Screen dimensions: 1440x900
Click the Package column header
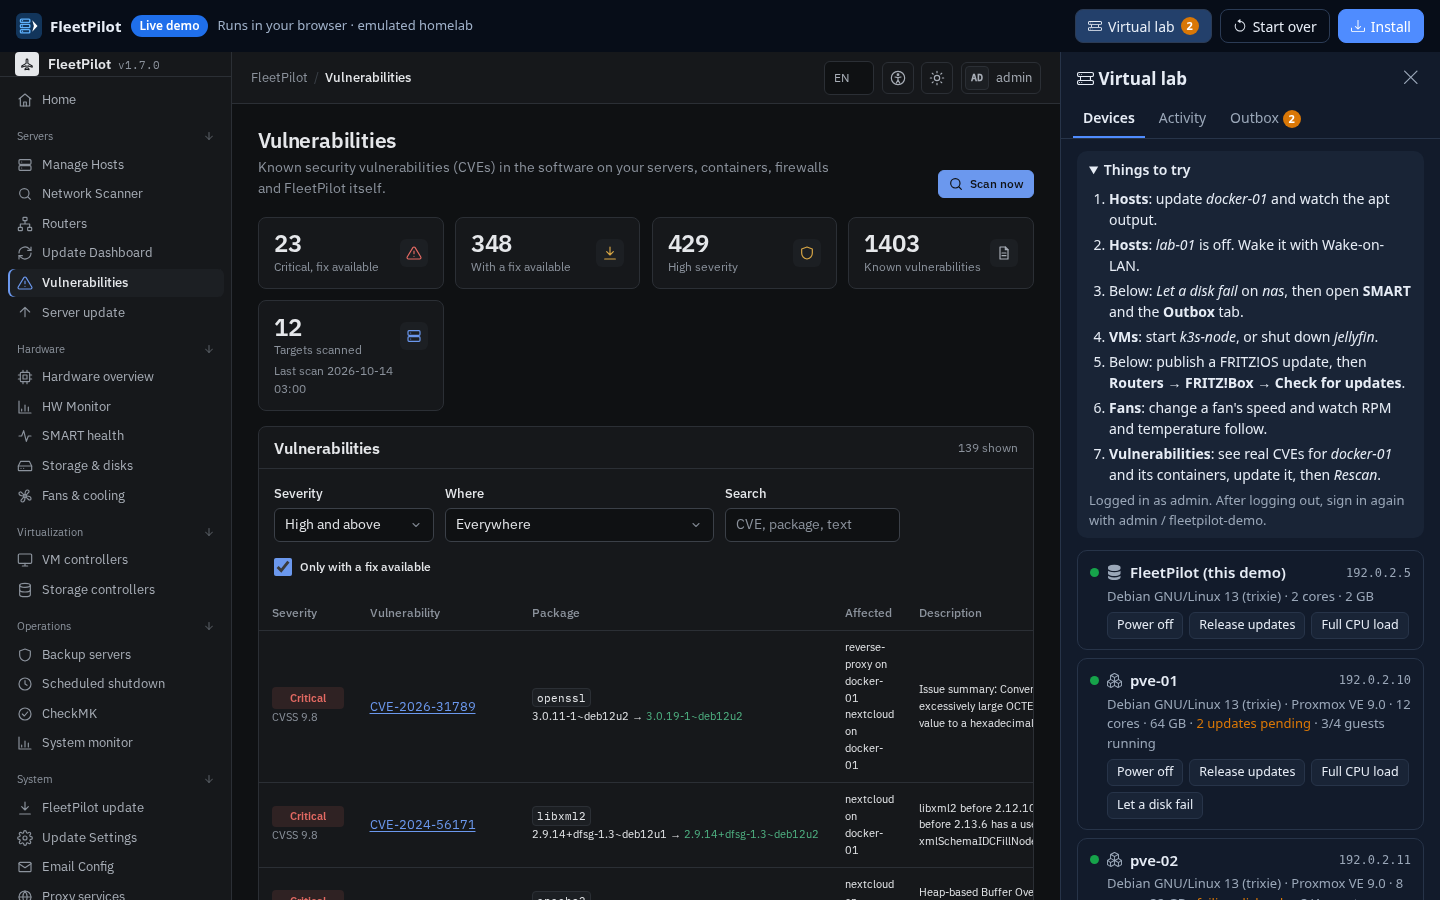(556, 613)
